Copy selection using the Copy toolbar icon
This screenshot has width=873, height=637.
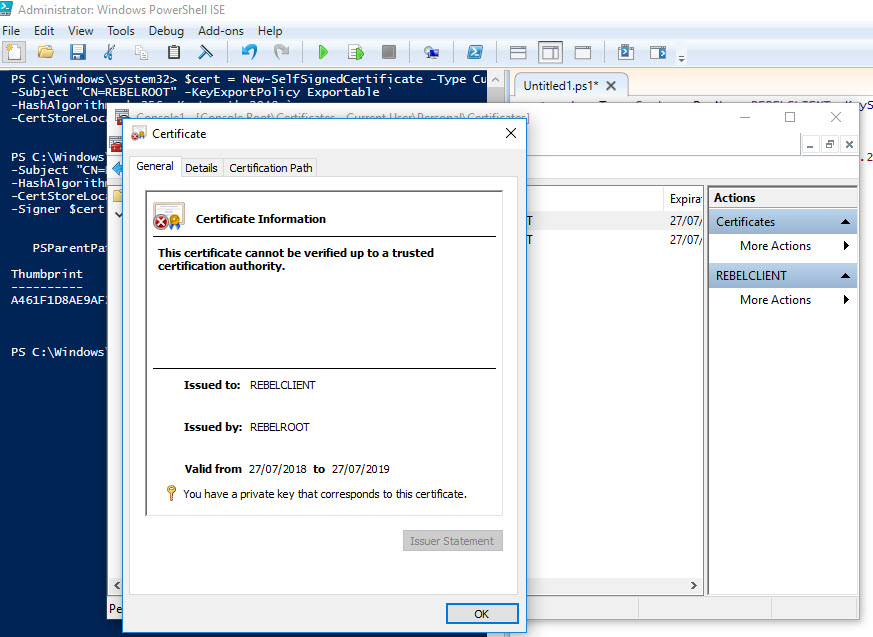click(x=141, y=52)
